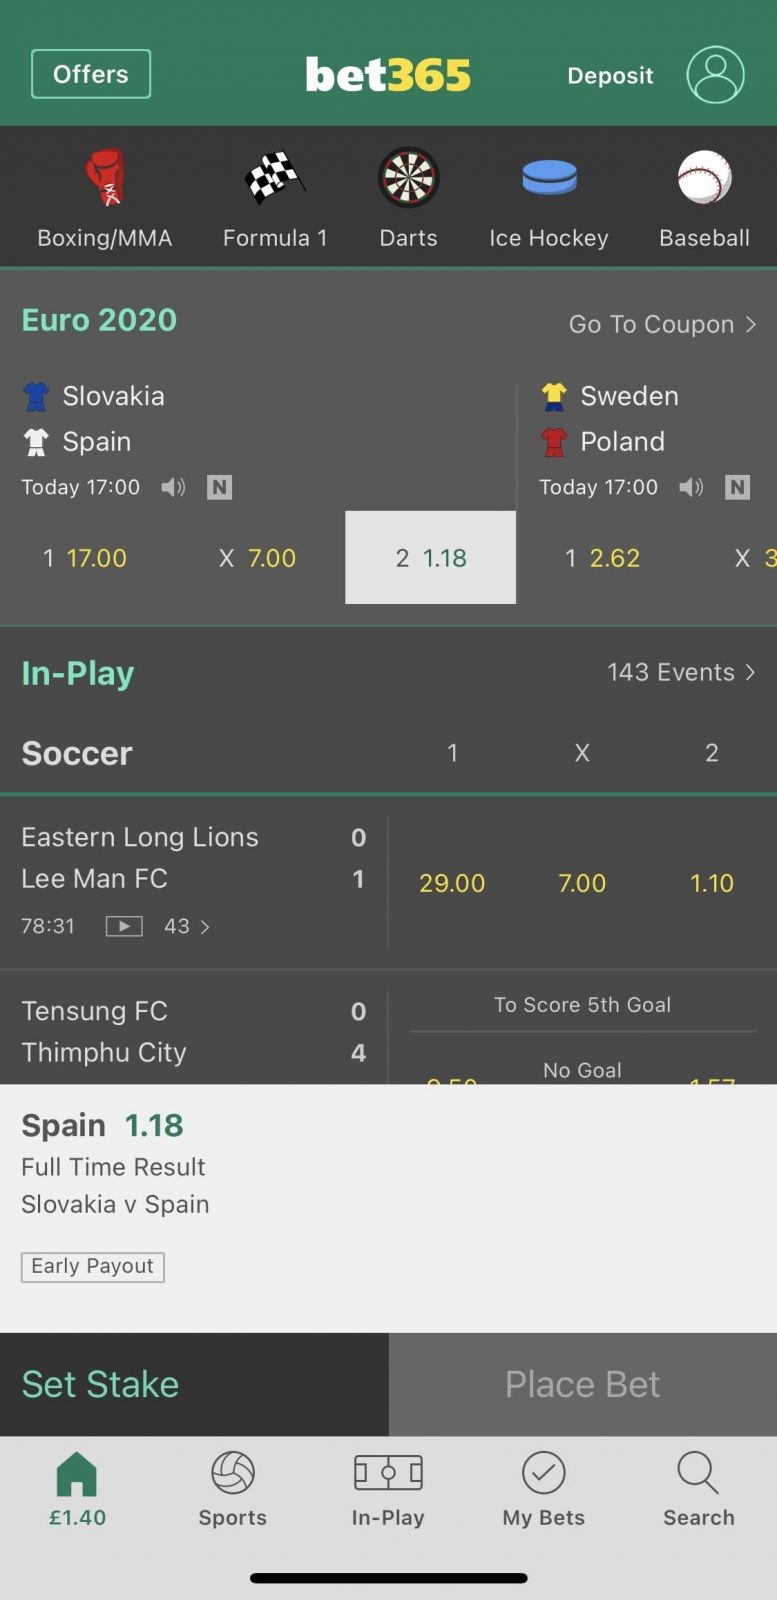777x1600 pixels.
Task: Open the account profile icon
Action: tap(715, 75)
